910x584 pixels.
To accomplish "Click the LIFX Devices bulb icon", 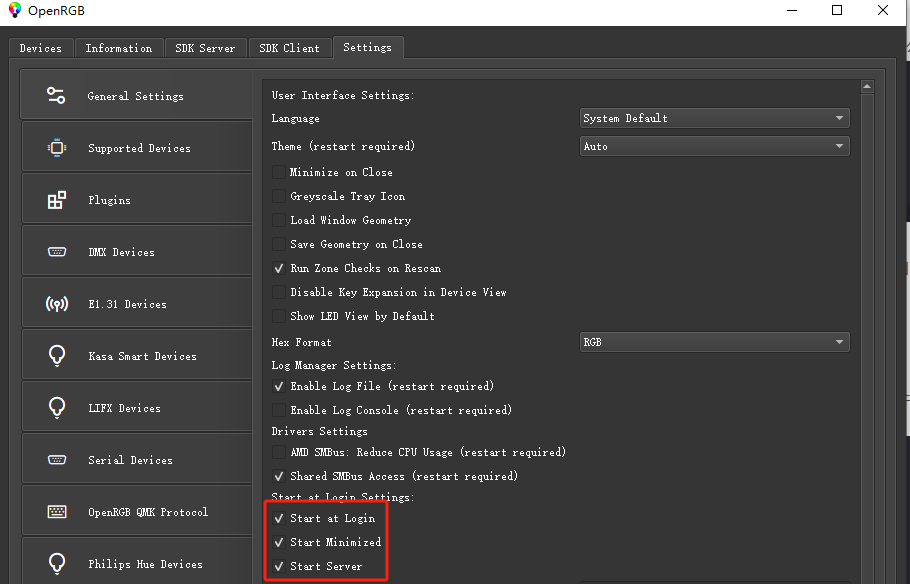I will click(x=56, y=408).
